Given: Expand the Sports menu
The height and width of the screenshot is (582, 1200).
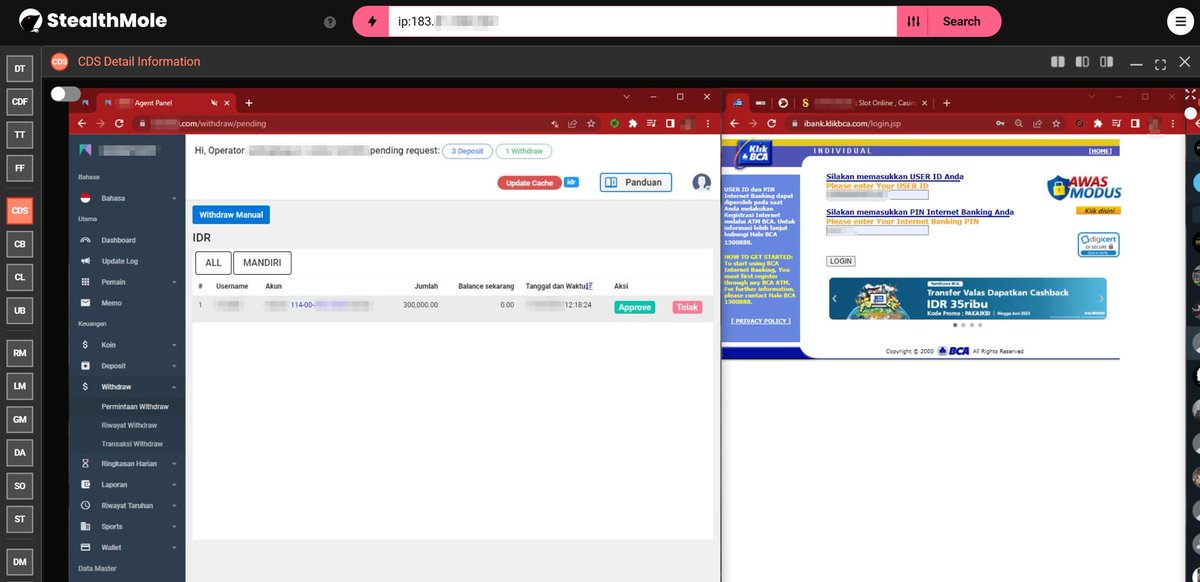Looking at the screenshot, I should click(x=127, y=527).
